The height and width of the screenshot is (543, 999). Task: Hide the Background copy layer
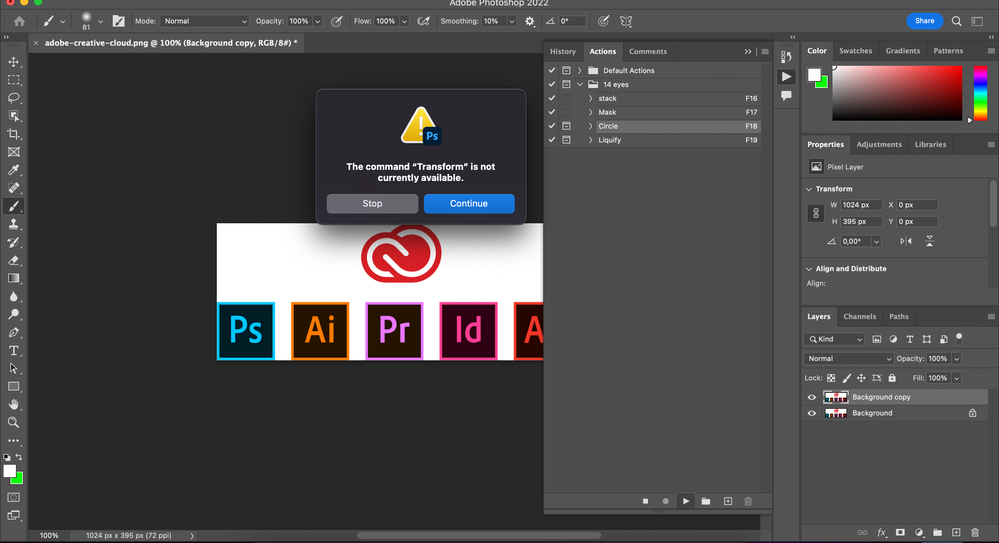pyautogui.click(x=812, y=397)
